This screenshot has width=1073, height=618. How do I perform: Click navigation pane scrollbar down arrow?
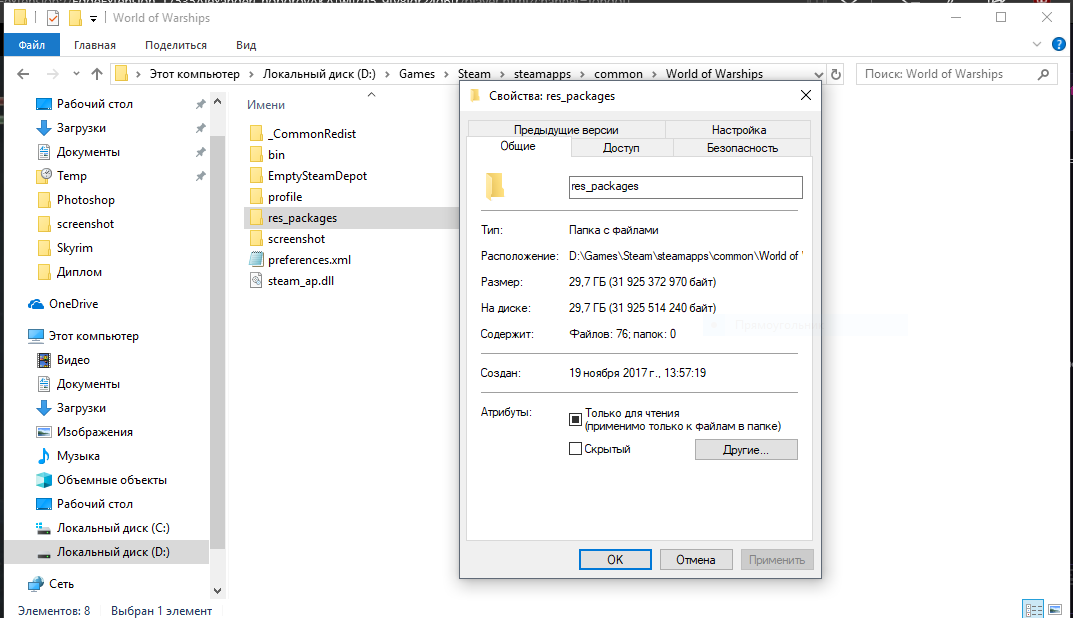(x=218, y=591)
